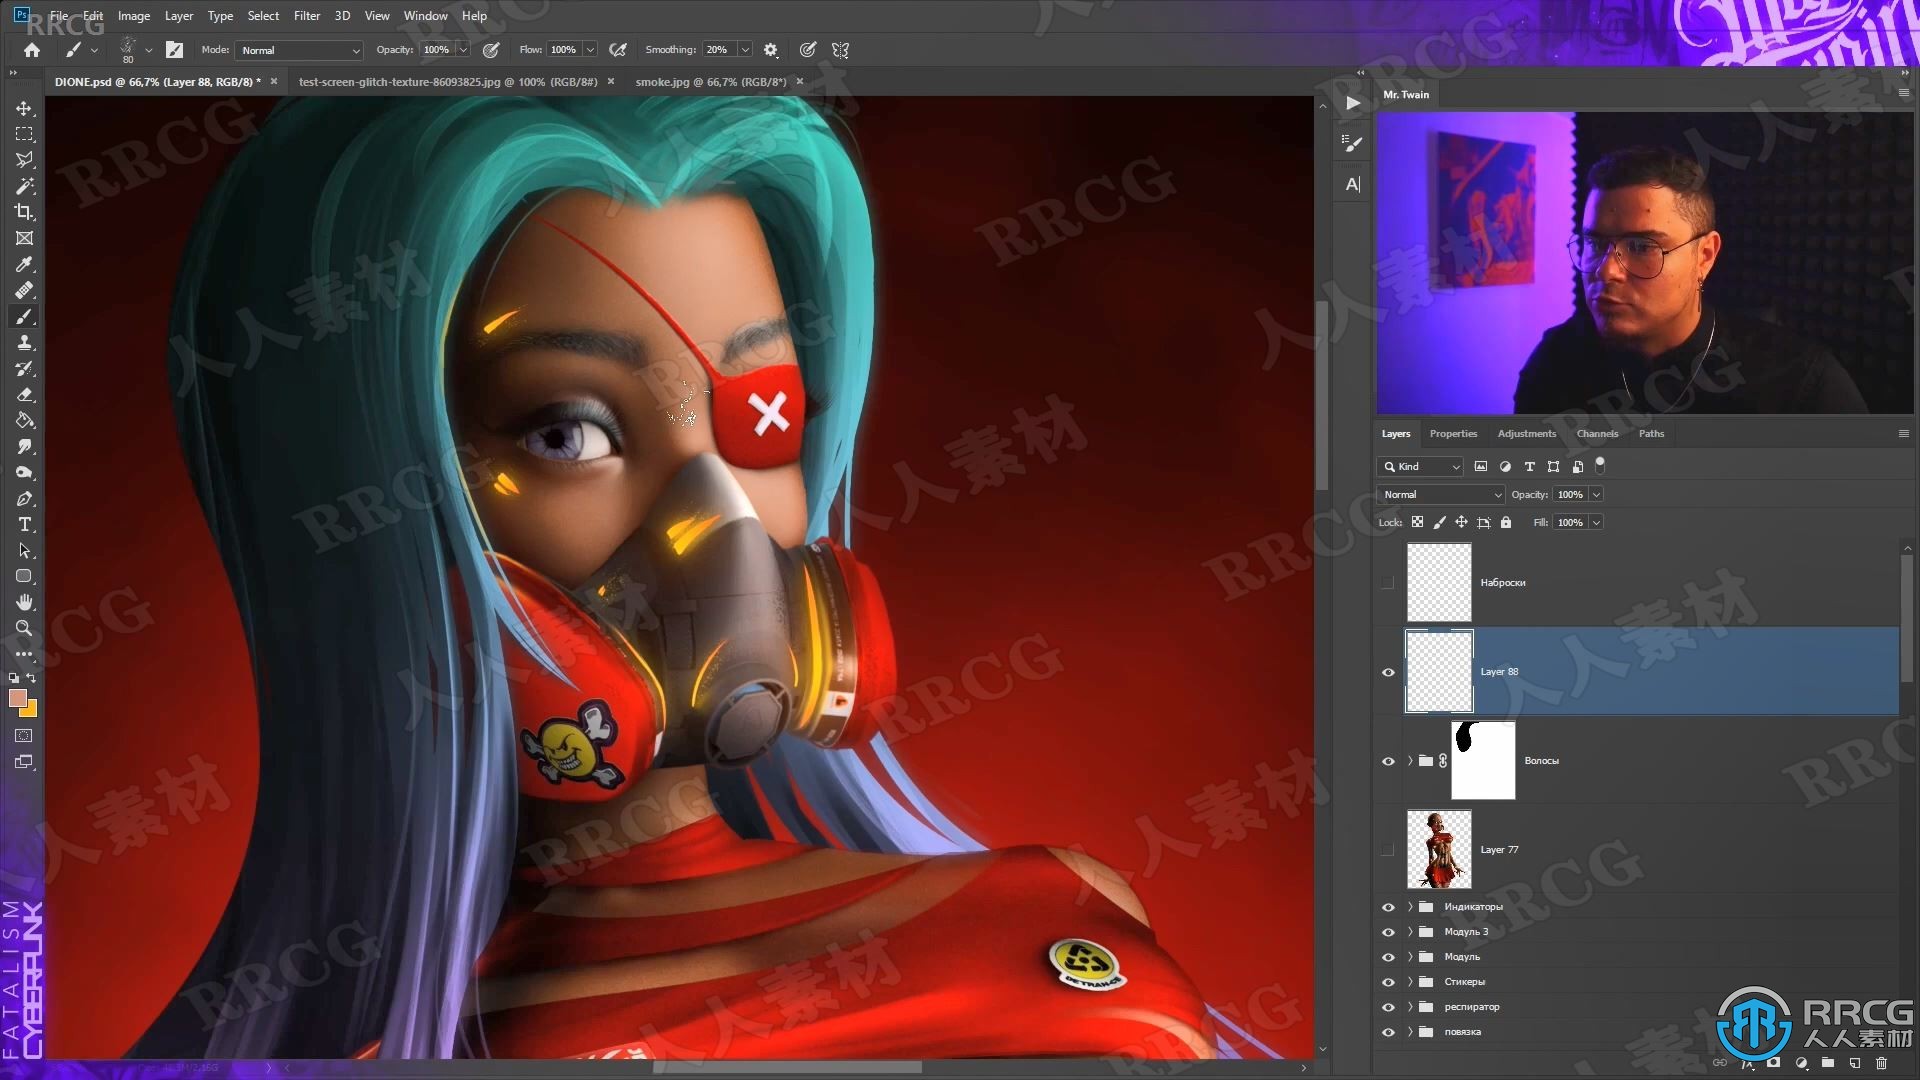This screenshot has width=1920, height=1080.
Task: Hide the Волосы group visibility
Action: [x=1388, y=761]
